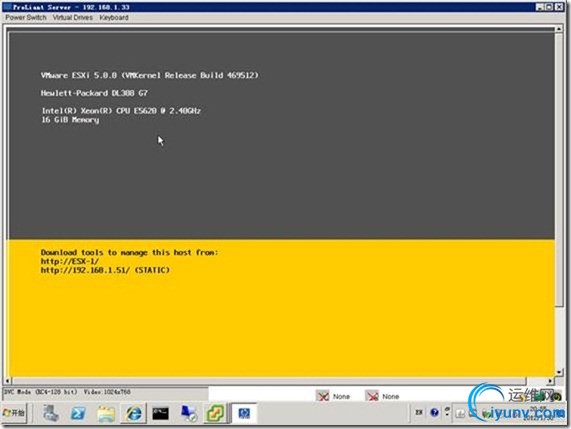Click the Video:1024x768 status text
Screen dimensions: 571x429
[x=107, y=392]
